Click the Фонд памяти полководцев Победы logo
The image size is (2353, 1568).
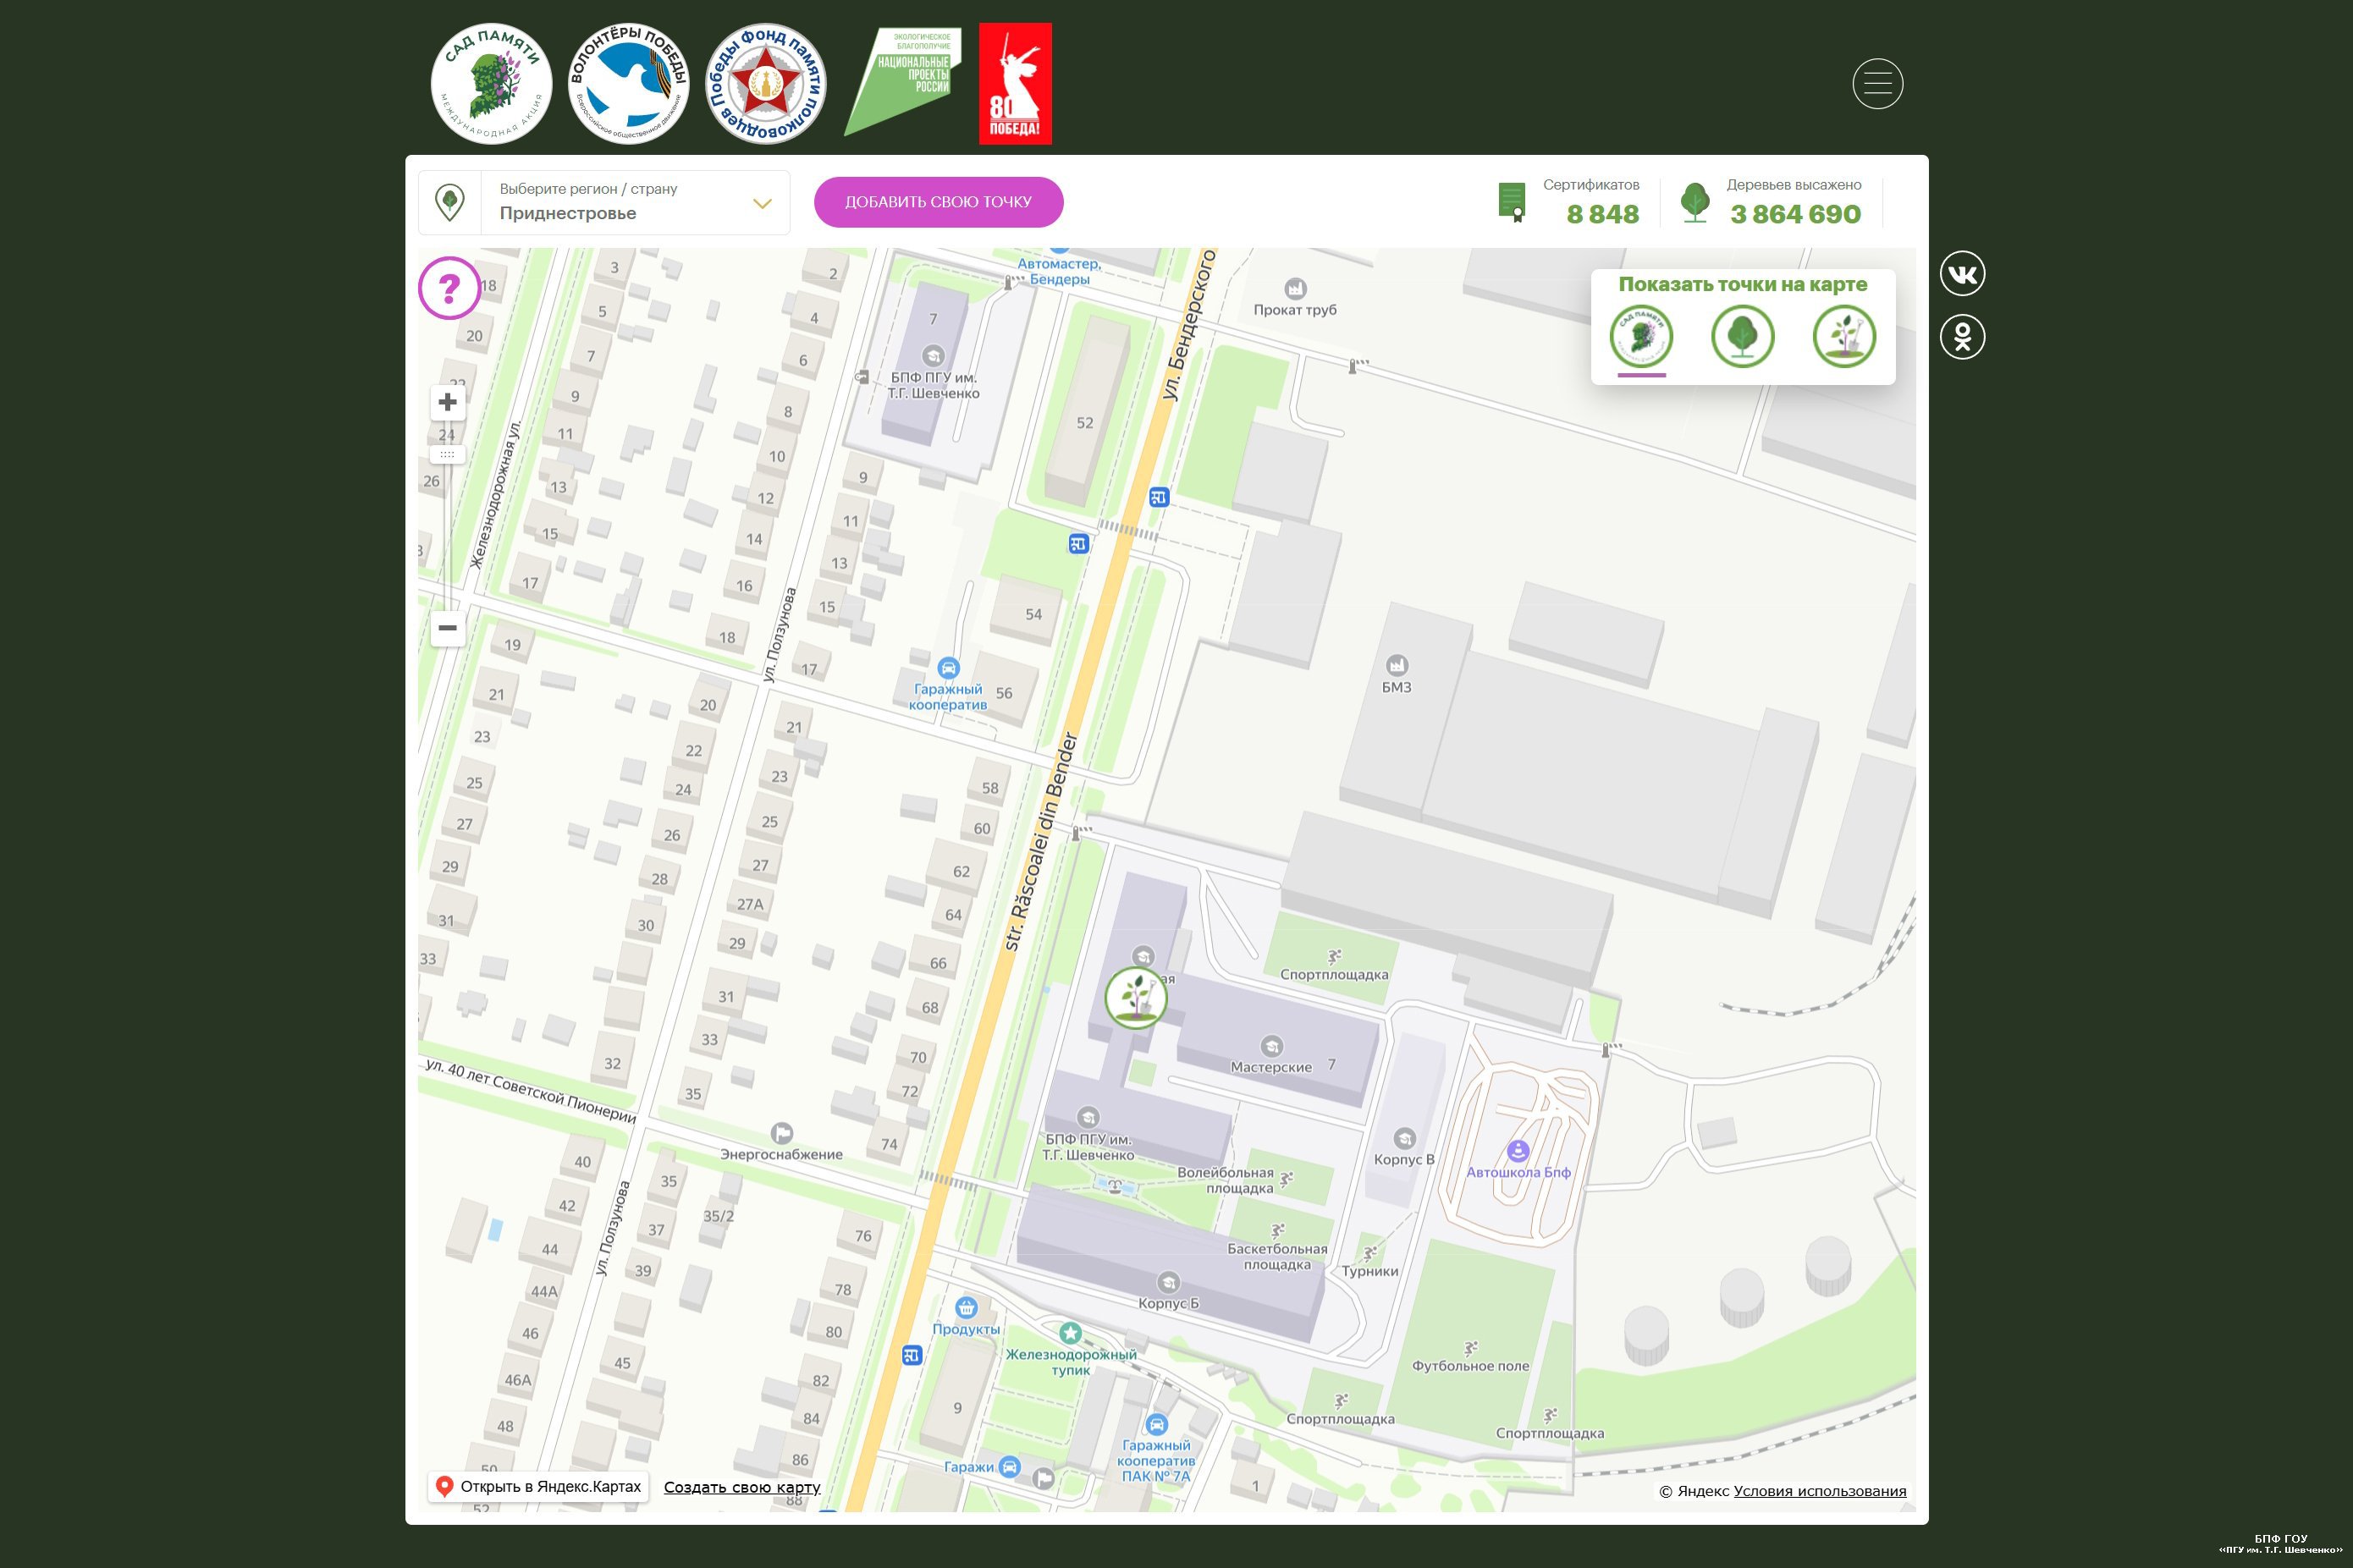click(x=766, y=84)
